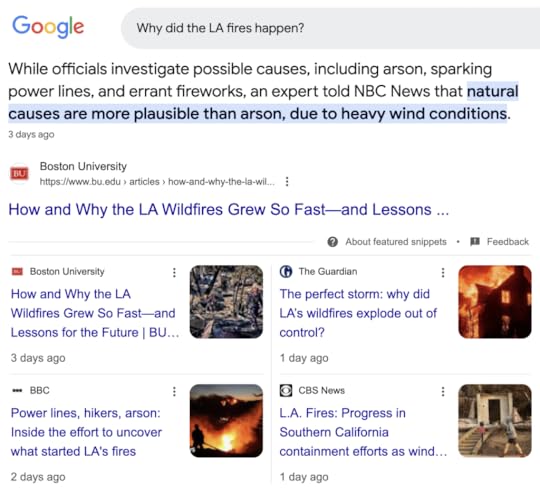The width and height of the screenshot is (540, 495).
Task: Open CBS 'L.A. Fires: Progress' article link
Action: coord(363,432)
